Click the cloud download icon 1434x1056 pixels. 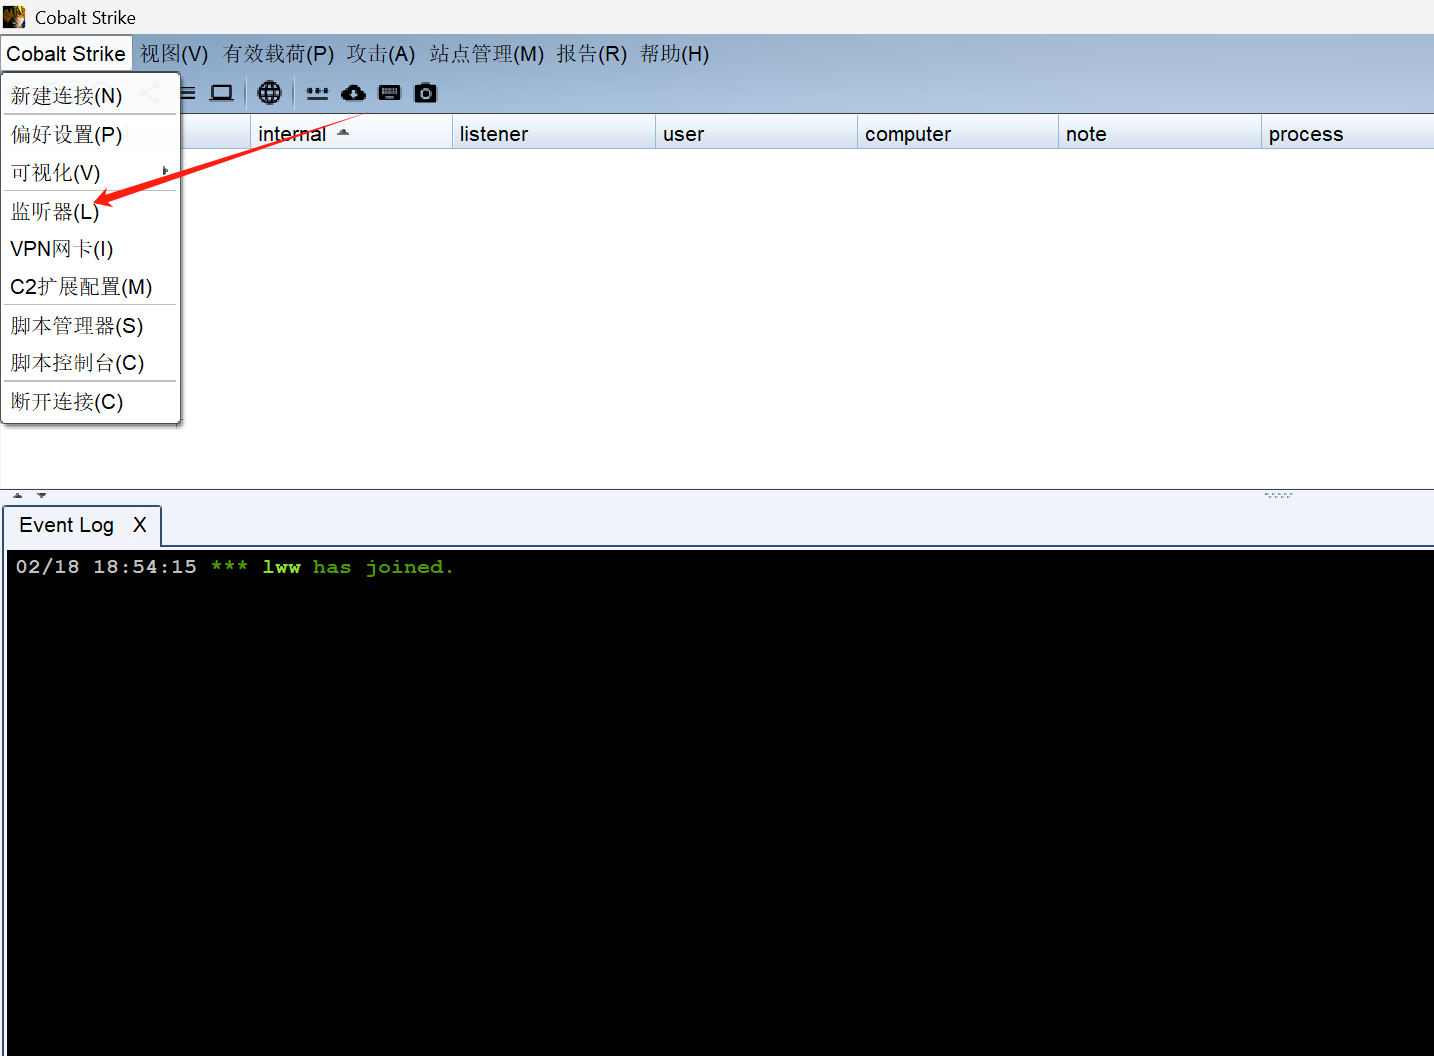[353, 93]
